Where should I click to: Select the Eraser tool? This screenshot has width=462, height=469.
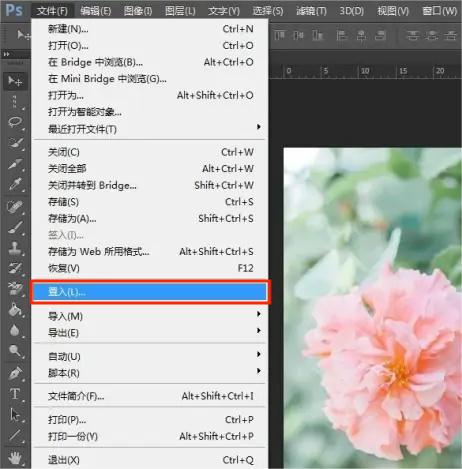click(15, 288)
